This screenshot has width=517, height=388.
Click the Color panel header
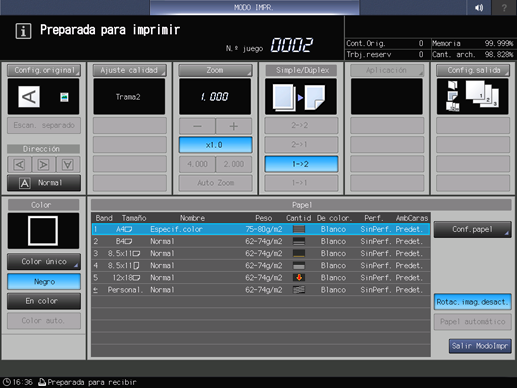point(43,205)
